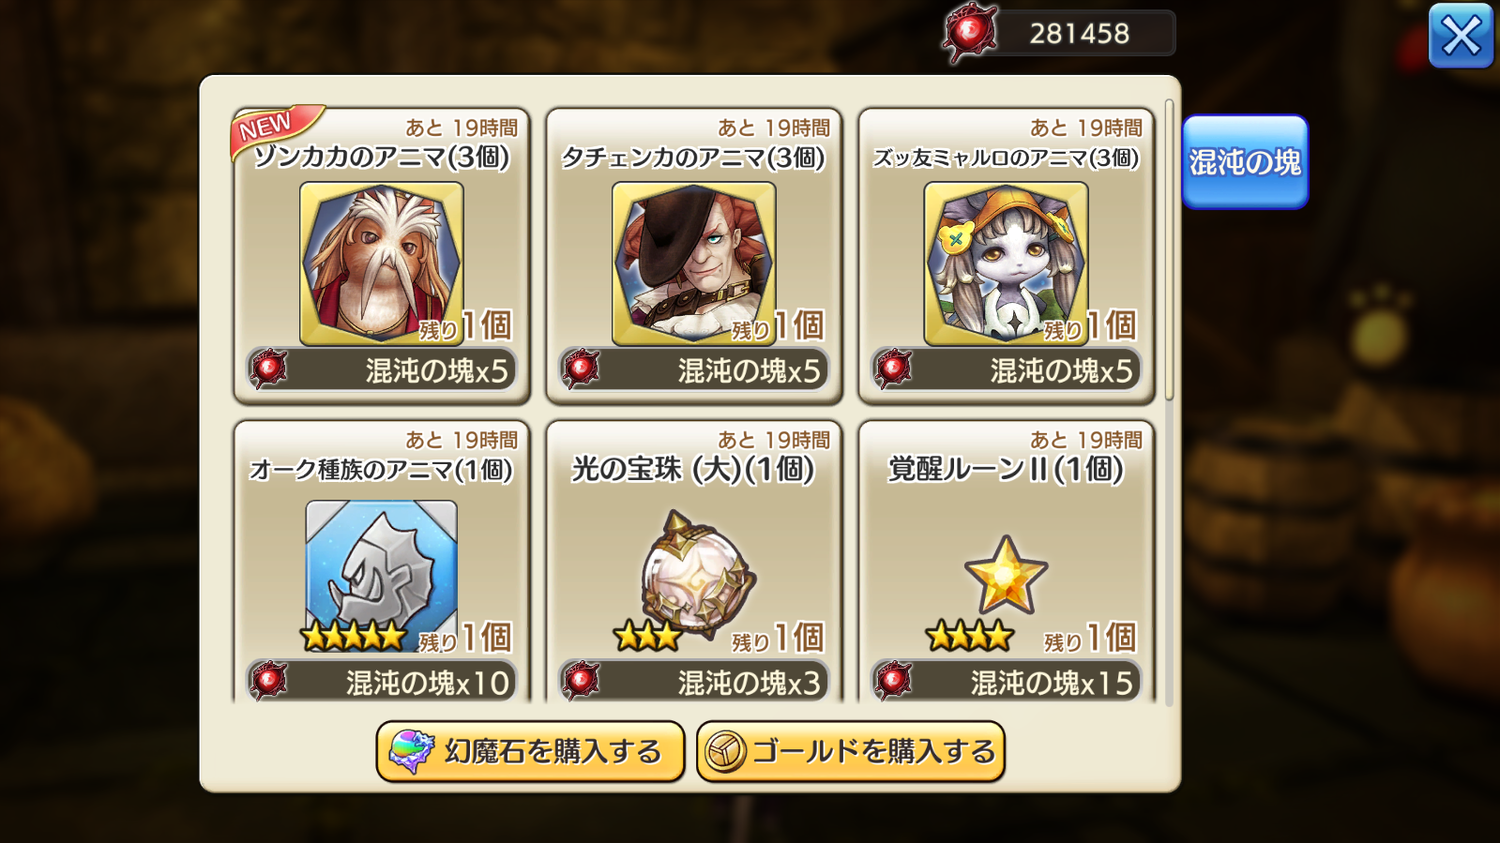Select the ズッ友ミャルロ cat girl portrait
The image size is (1500, 843).
point(1005,264)
